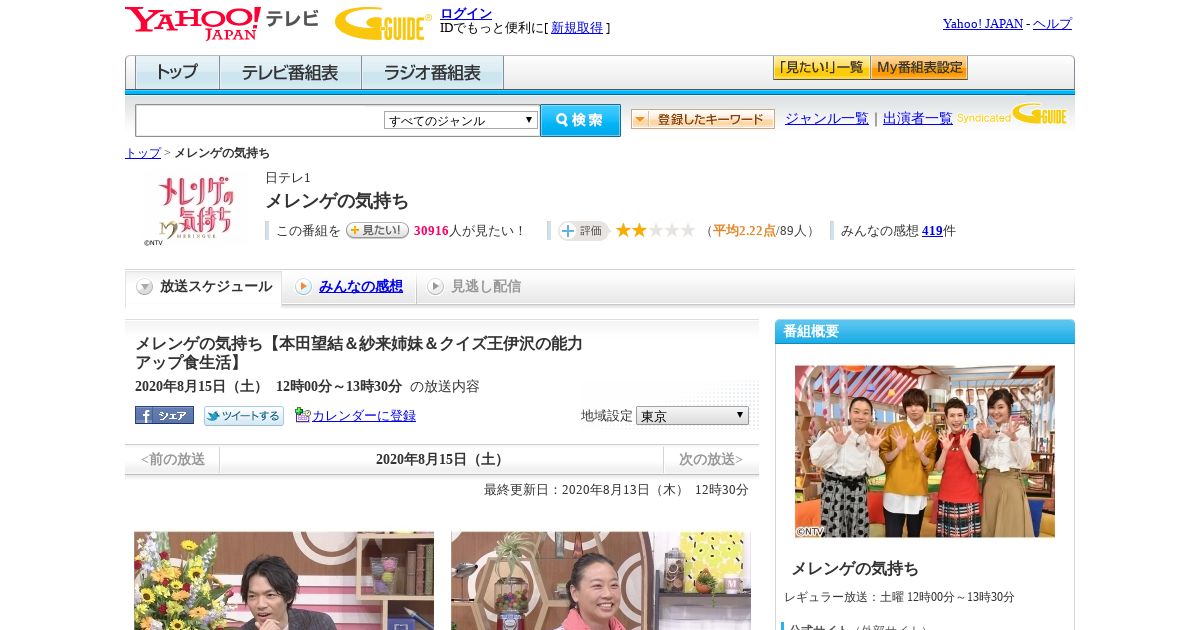Click the 平均2.22点 average score text

click(744, 231)
